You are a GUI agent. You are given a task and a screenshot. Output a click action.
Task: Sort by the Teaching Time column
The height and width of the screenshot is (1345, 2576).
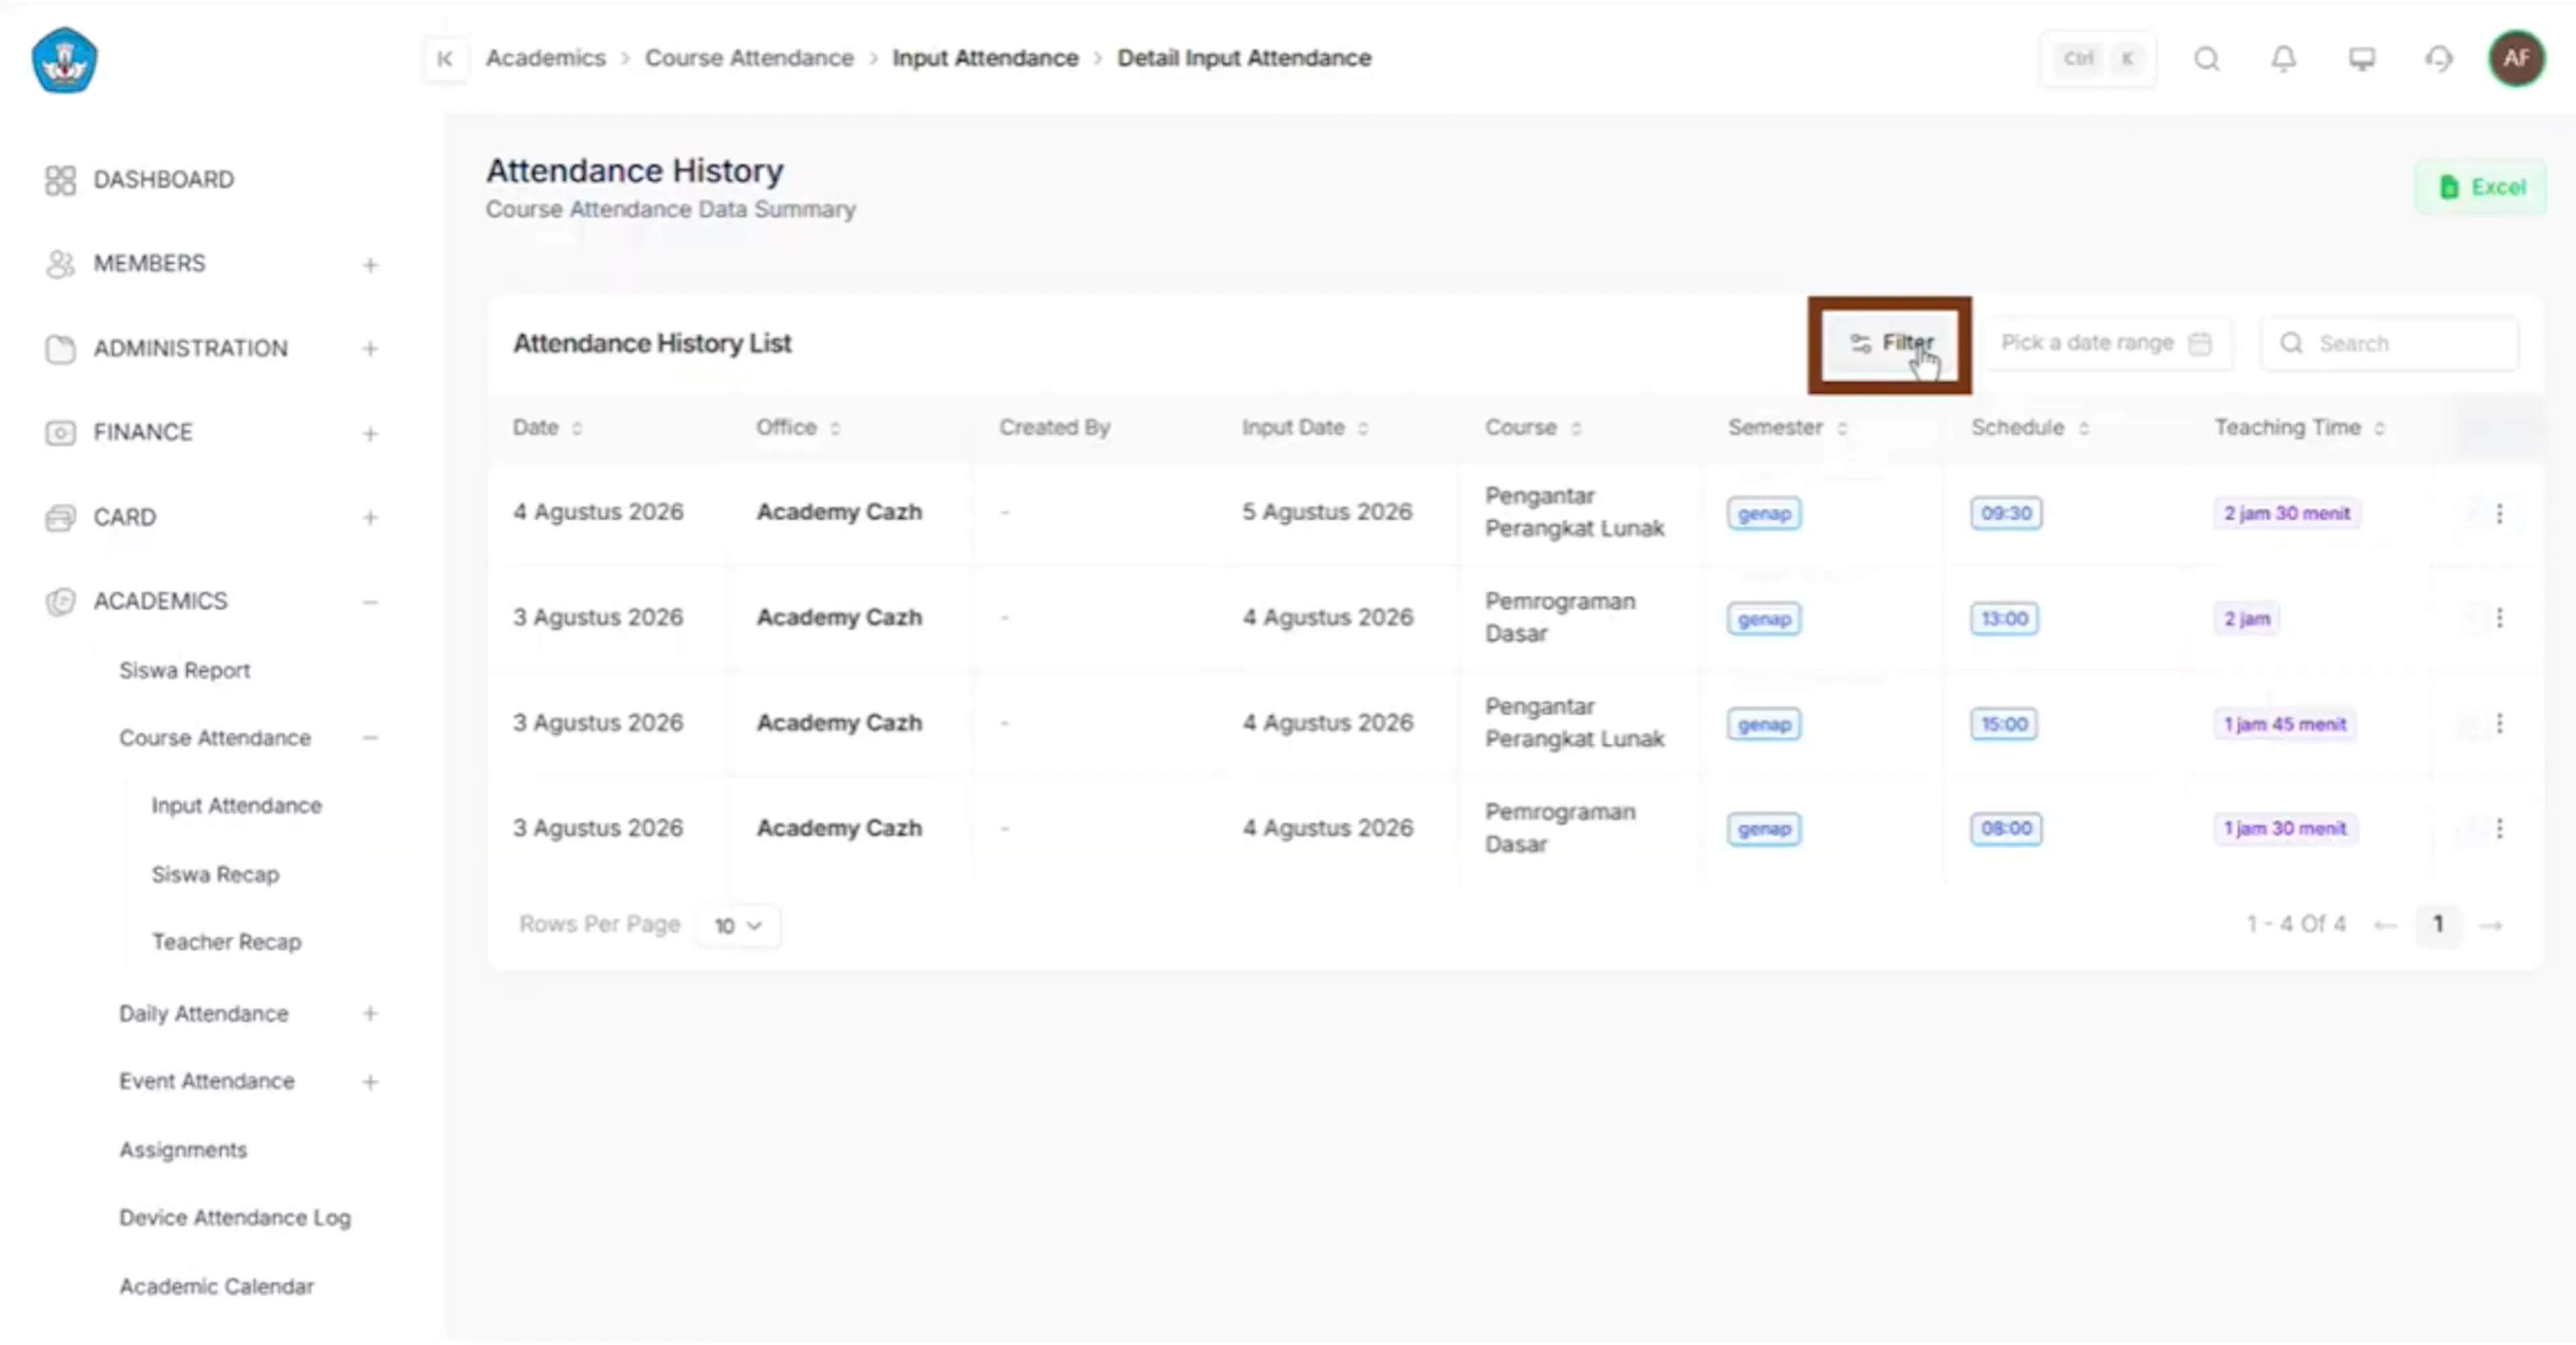[x=2380, y=429]
